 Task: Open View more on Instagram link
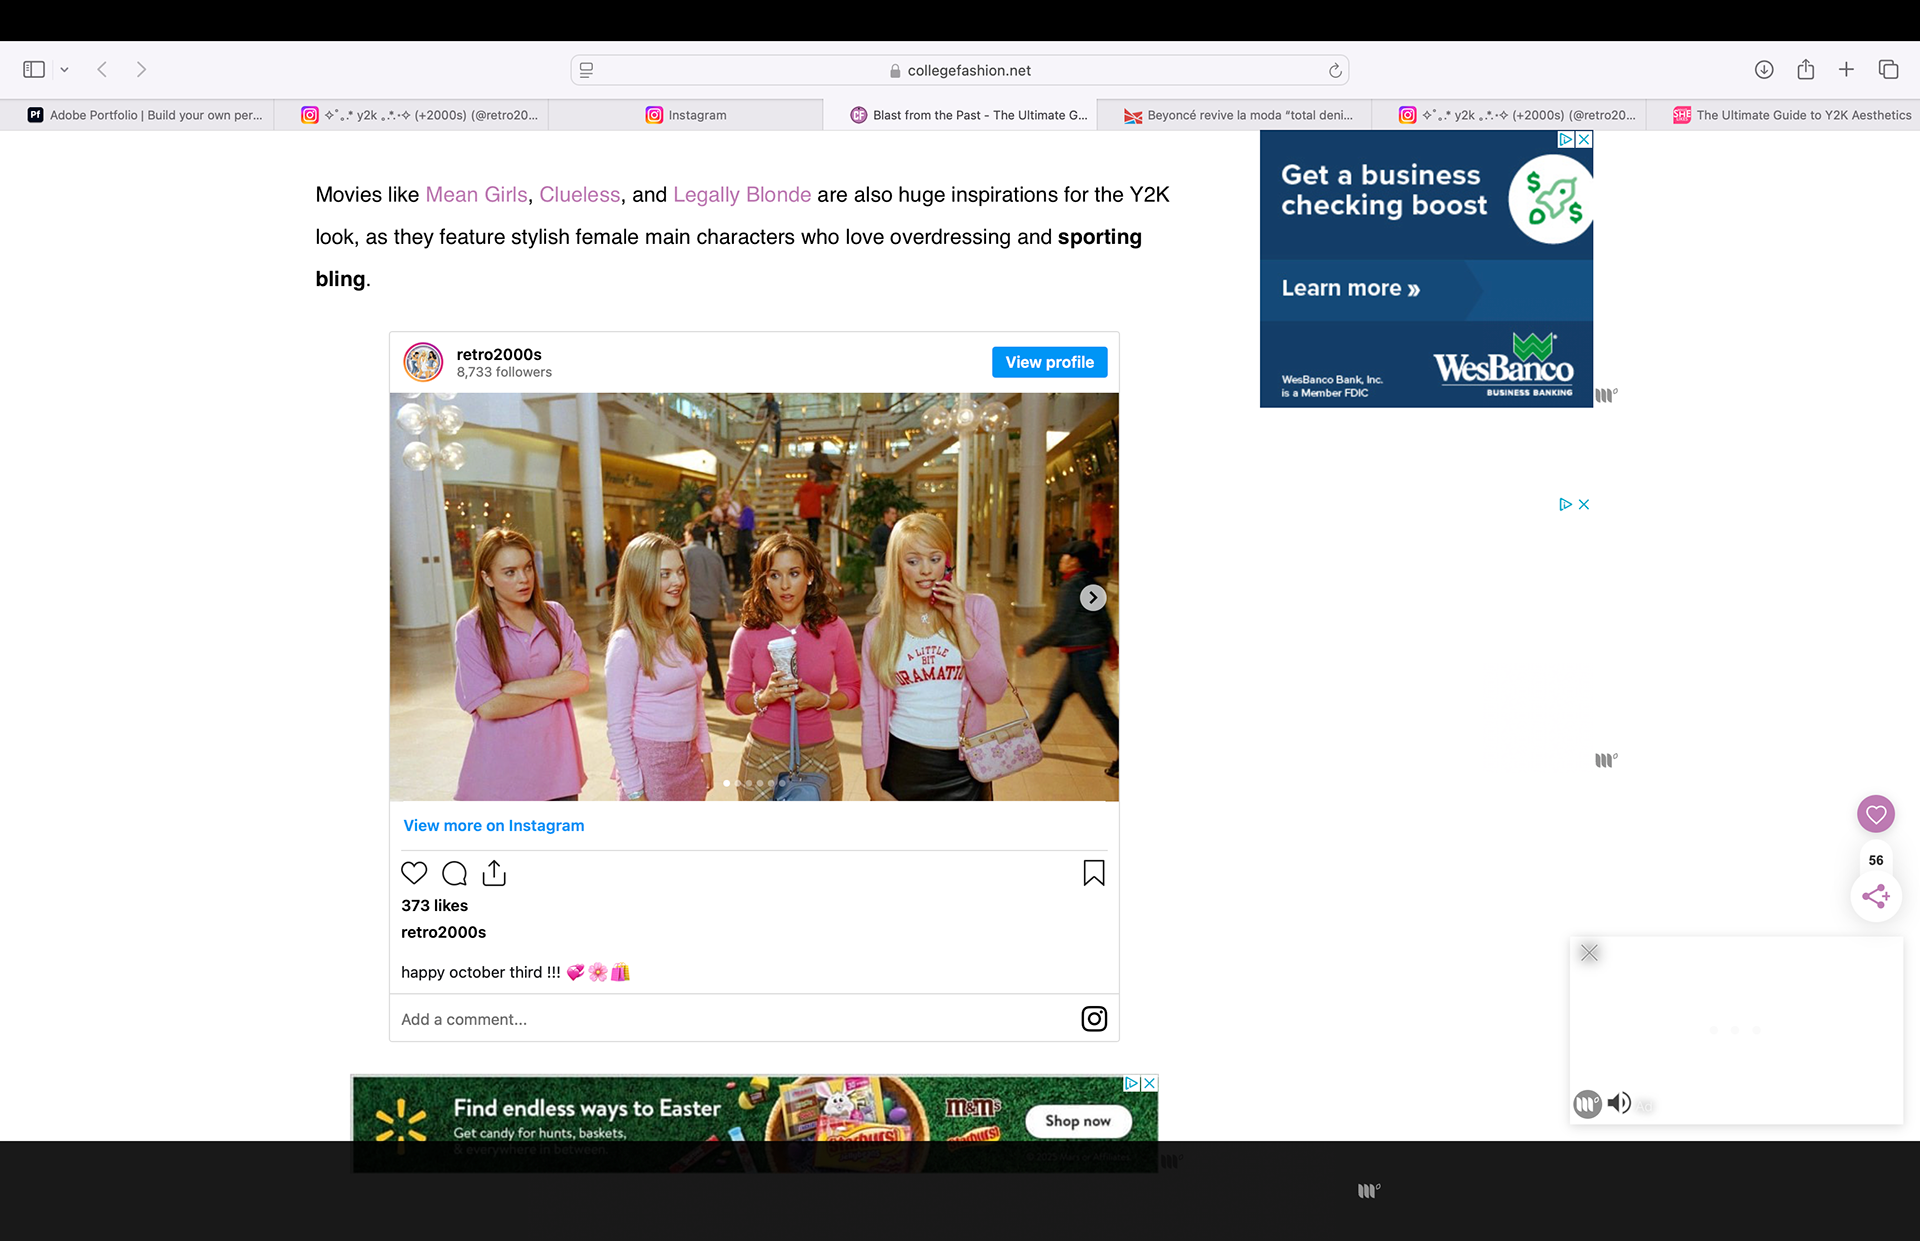(x=494, y=825)
